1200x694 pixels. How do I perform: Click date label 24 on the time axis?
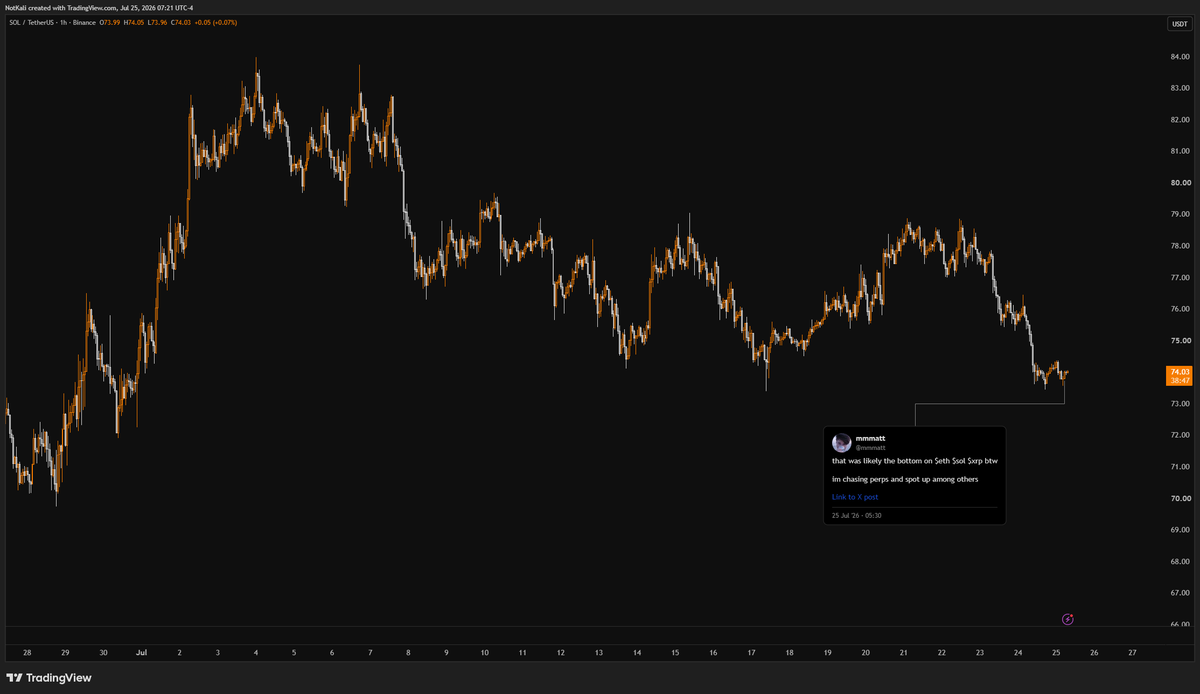(x=1018, y=652)
